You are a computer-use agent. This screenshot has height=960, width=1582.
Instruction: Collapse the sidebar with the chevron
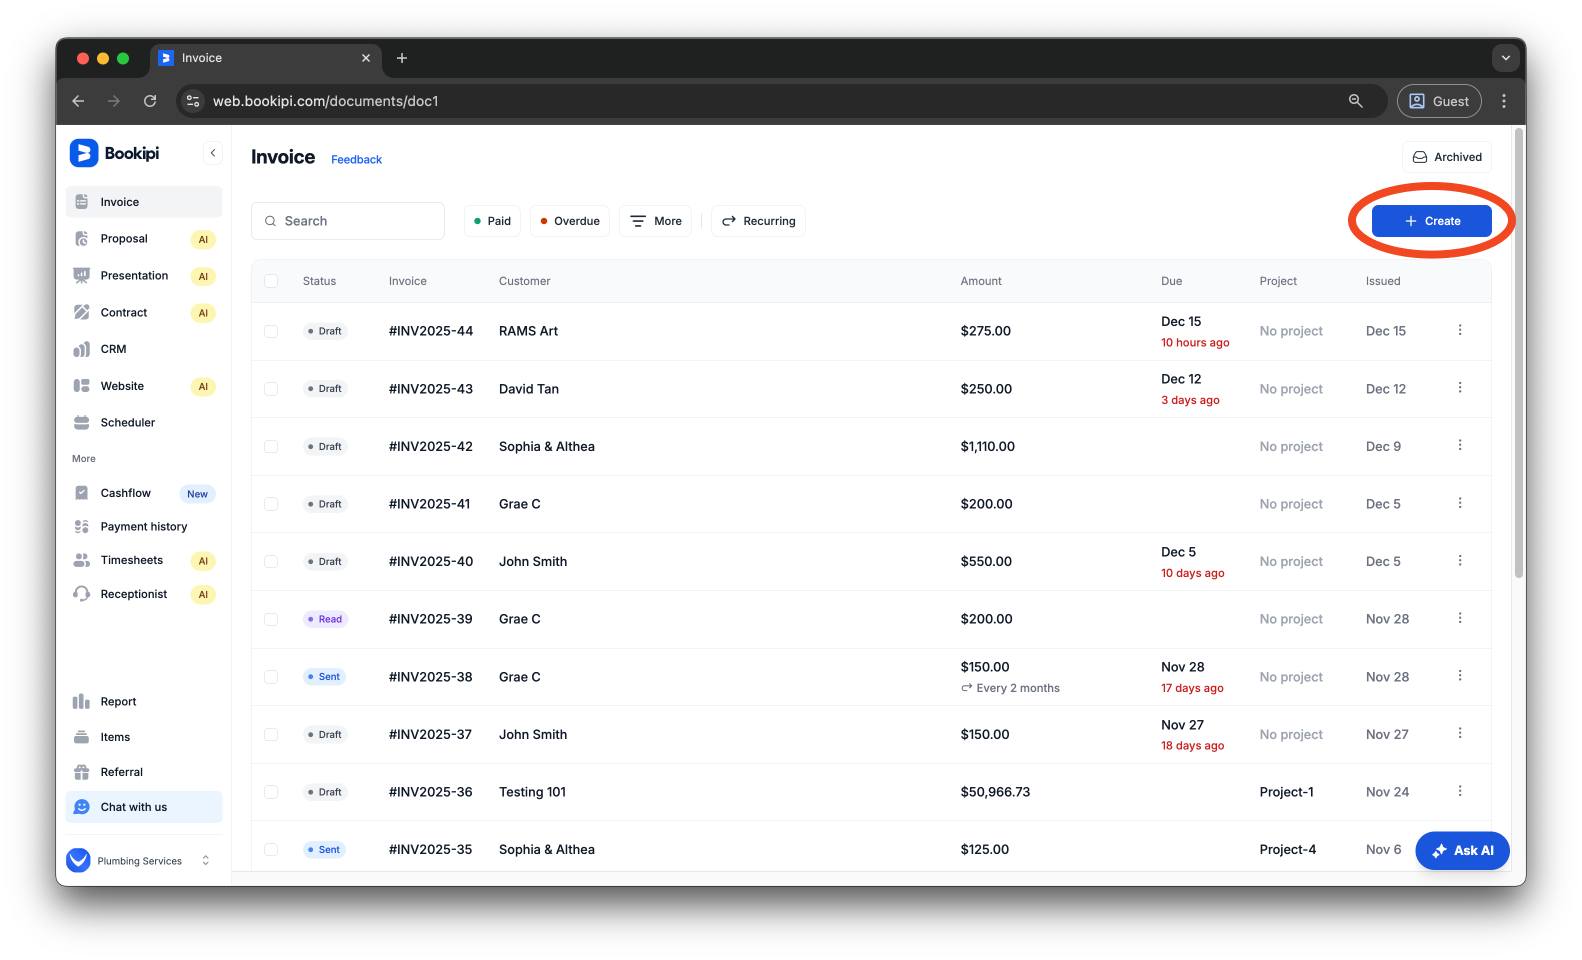point(213,153)
